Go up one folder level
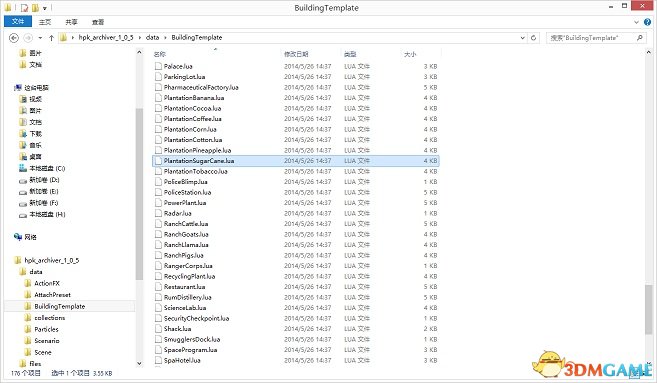Image resolution: width=657 pixels, height=383 pixels. click(x=51, y=38)
